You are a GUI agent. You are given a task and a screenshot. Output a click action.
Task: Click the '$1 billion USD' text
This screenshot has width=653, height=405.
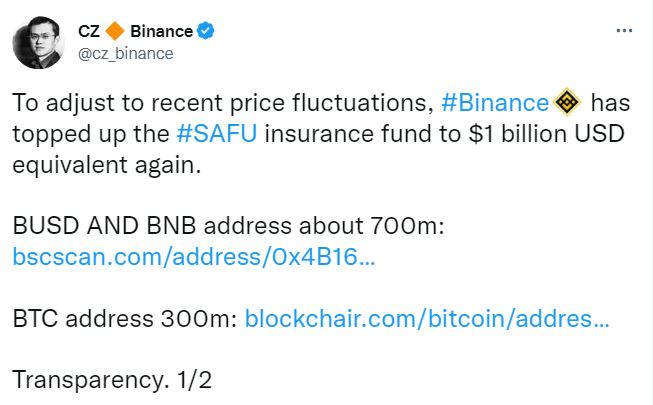(526, 133)
